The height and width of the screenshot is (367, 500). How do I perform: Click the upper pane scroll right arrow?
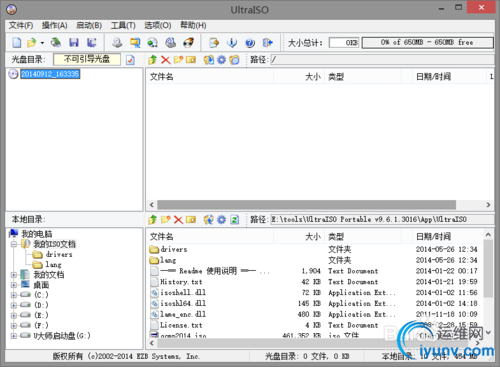pos(488,204)
